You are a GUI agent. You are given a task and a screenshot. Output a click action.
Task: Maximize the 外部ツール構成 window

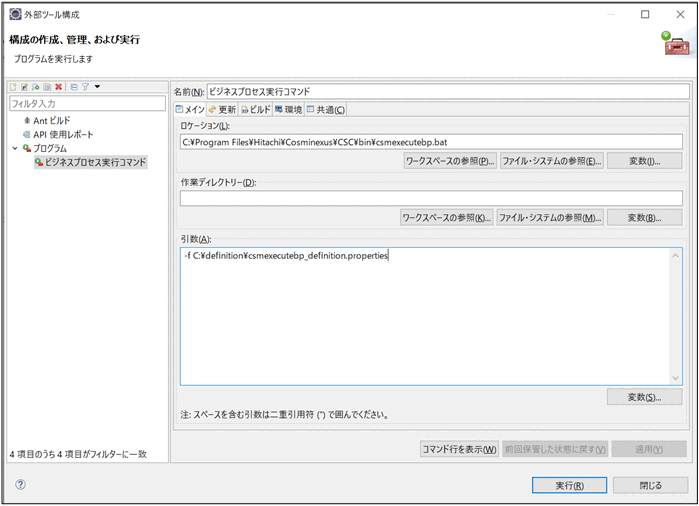tap(645, 14)
